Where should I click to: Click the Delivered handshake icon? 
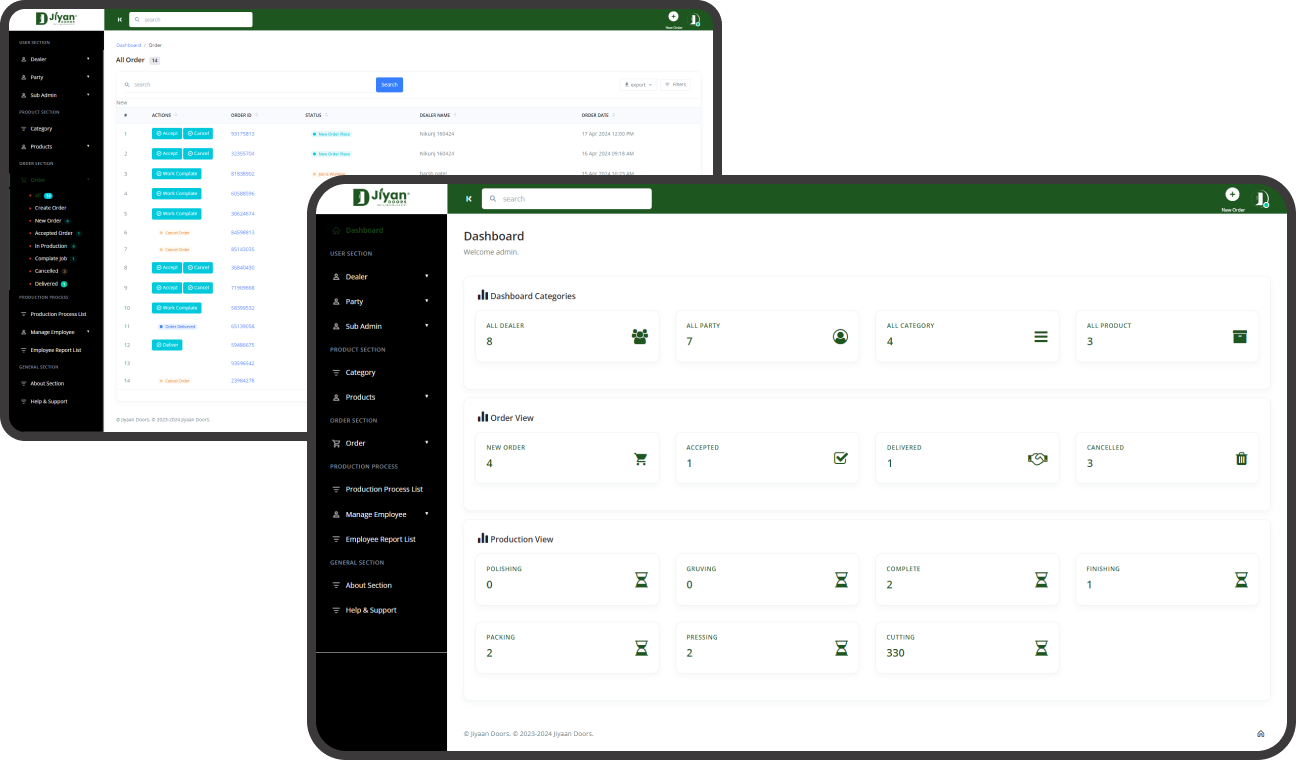pos(1037,459)
